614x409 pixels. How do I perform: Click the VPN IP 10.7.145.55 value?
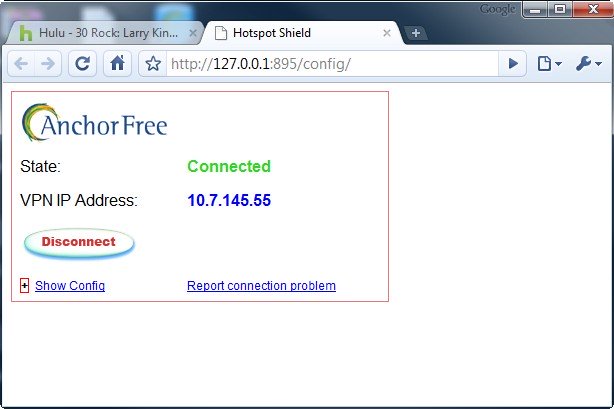[x=229, y=200]
